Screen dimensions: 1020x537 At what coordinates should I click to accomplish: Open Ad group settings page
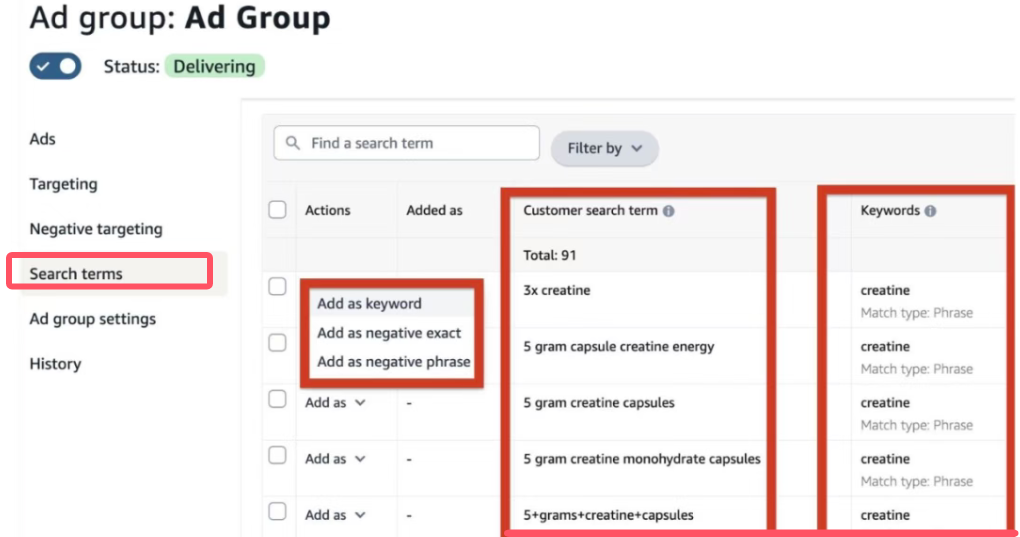click(x=93, y=319)
